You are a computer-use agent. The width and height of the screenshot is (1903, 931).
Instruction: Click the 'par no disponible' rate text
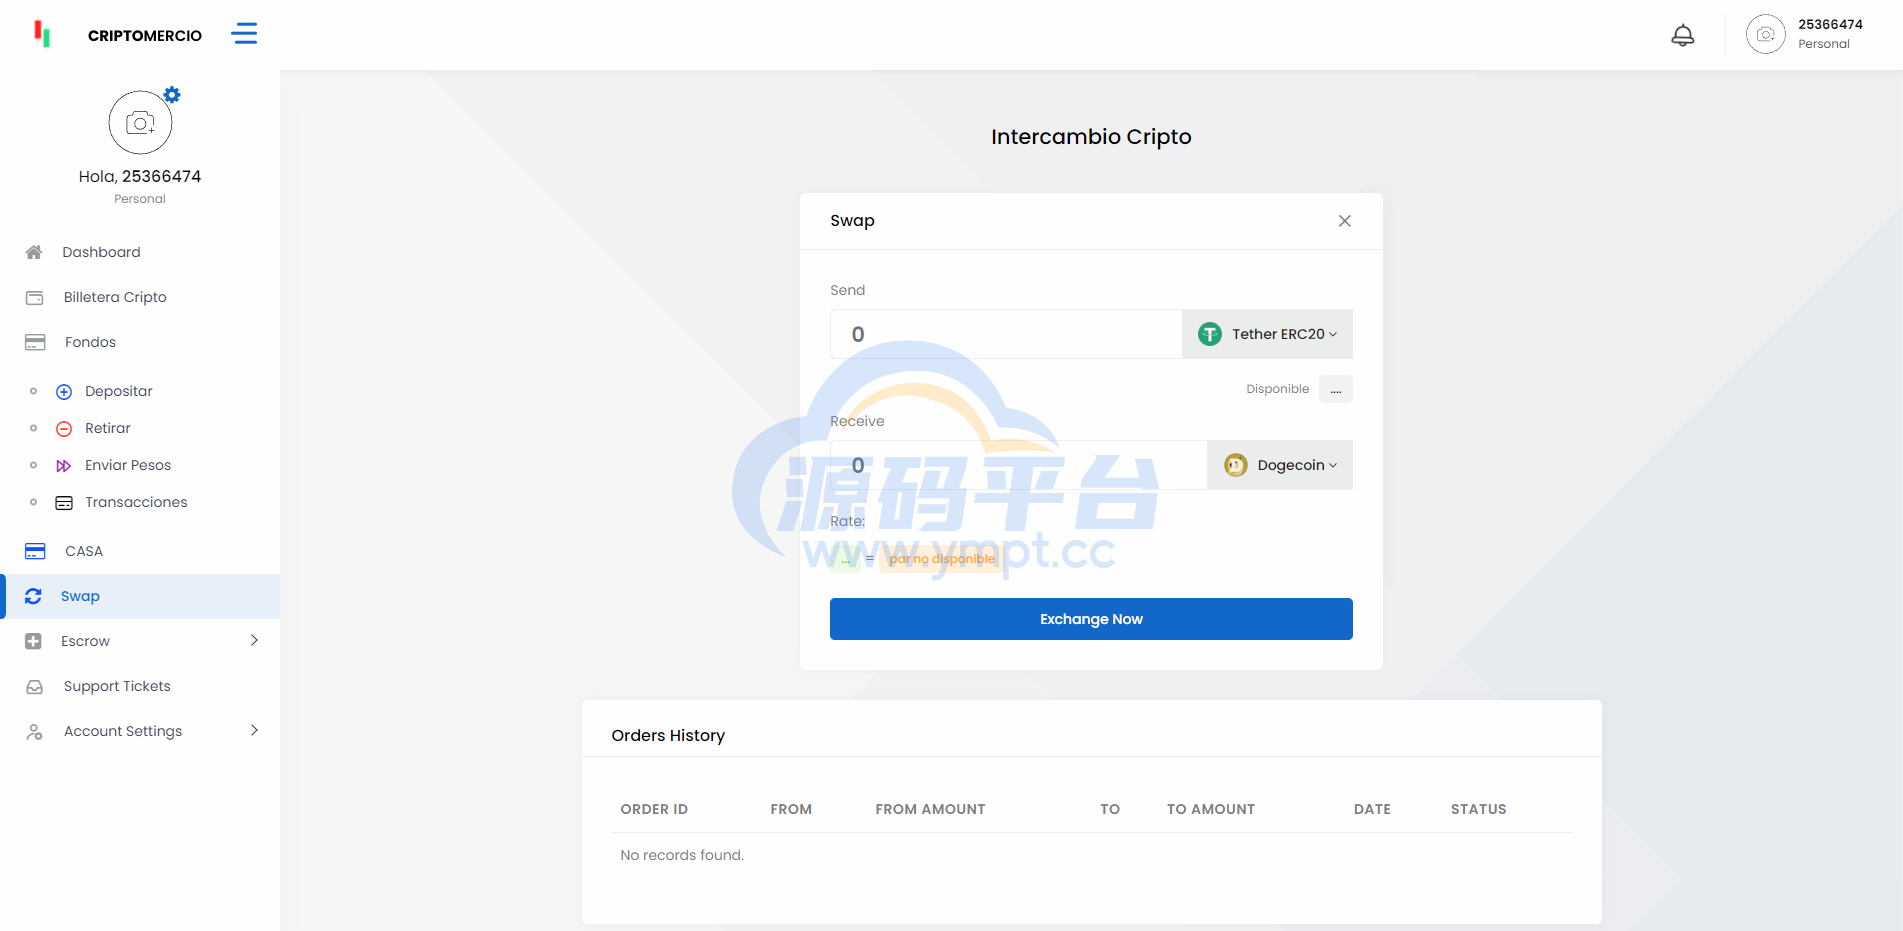[x=942, y=559]
